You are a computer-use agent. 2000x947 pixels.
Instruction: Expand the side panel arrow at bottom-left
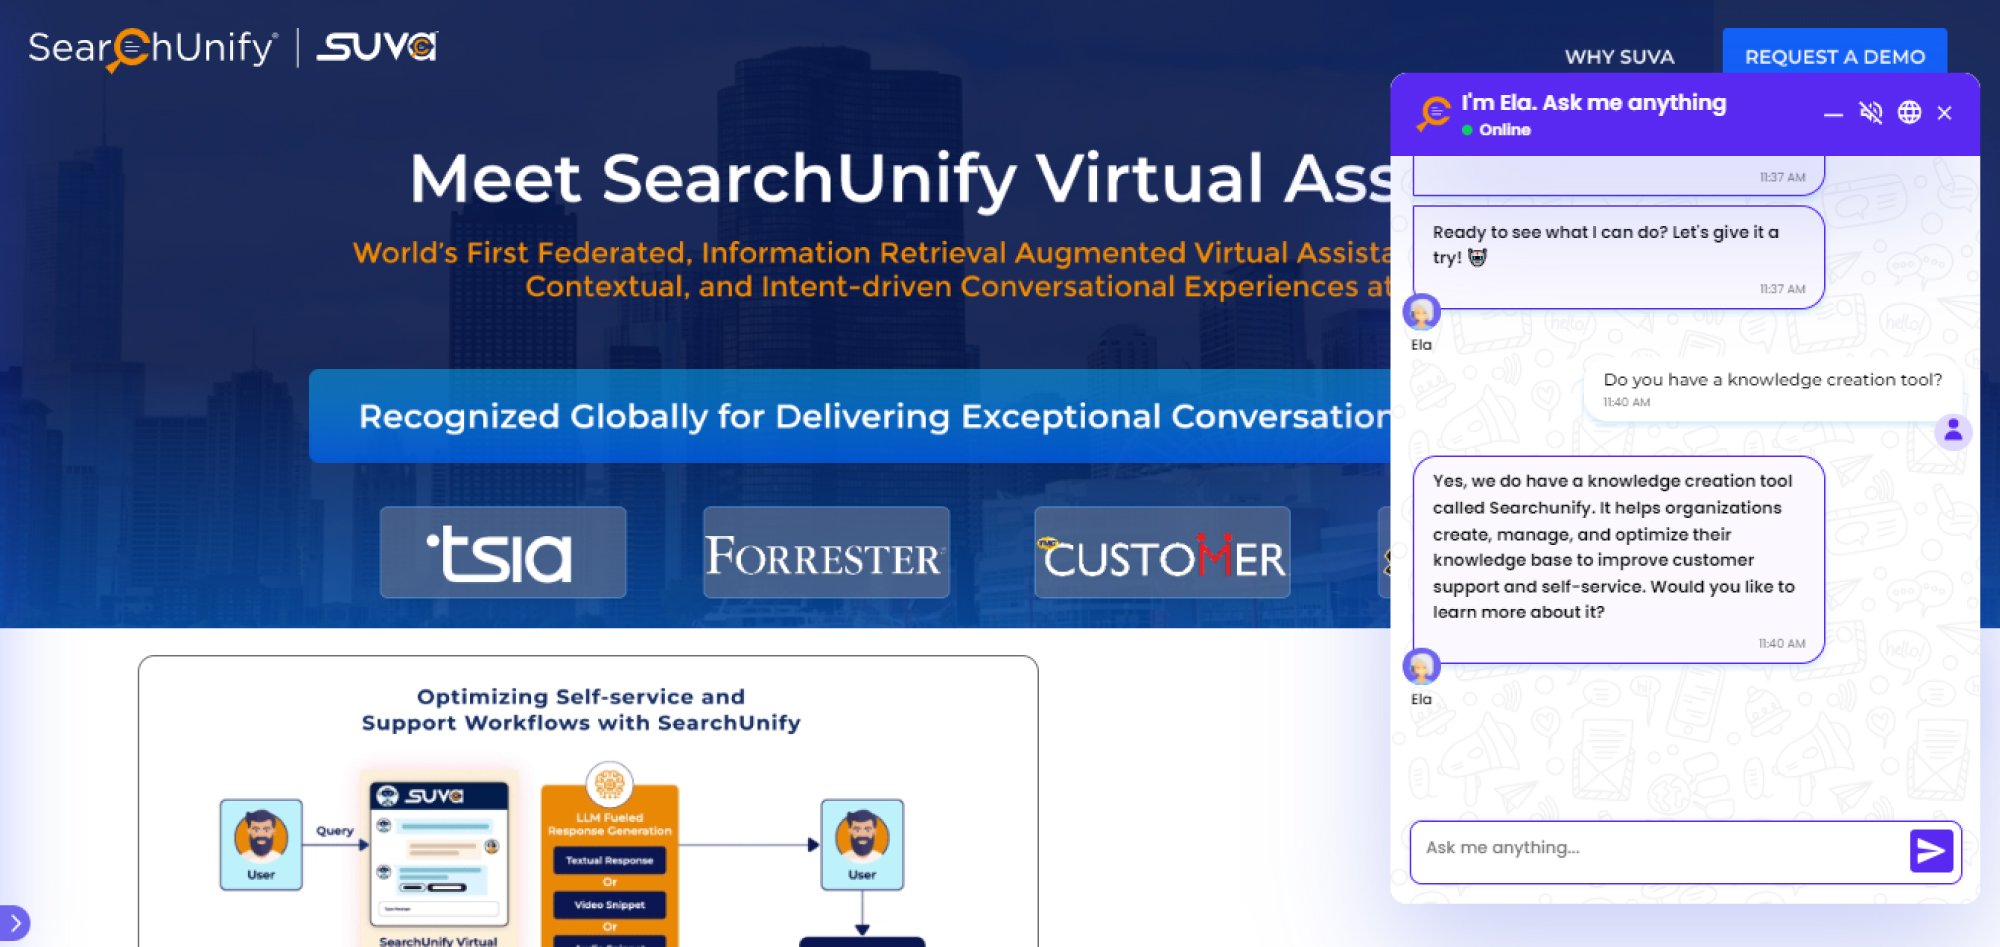pos(14,923)
